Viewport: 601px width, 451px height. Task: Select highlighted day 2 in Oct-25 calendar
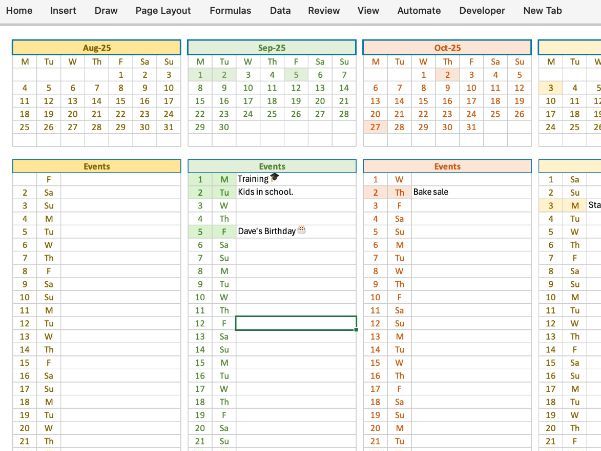coord(447,75)
